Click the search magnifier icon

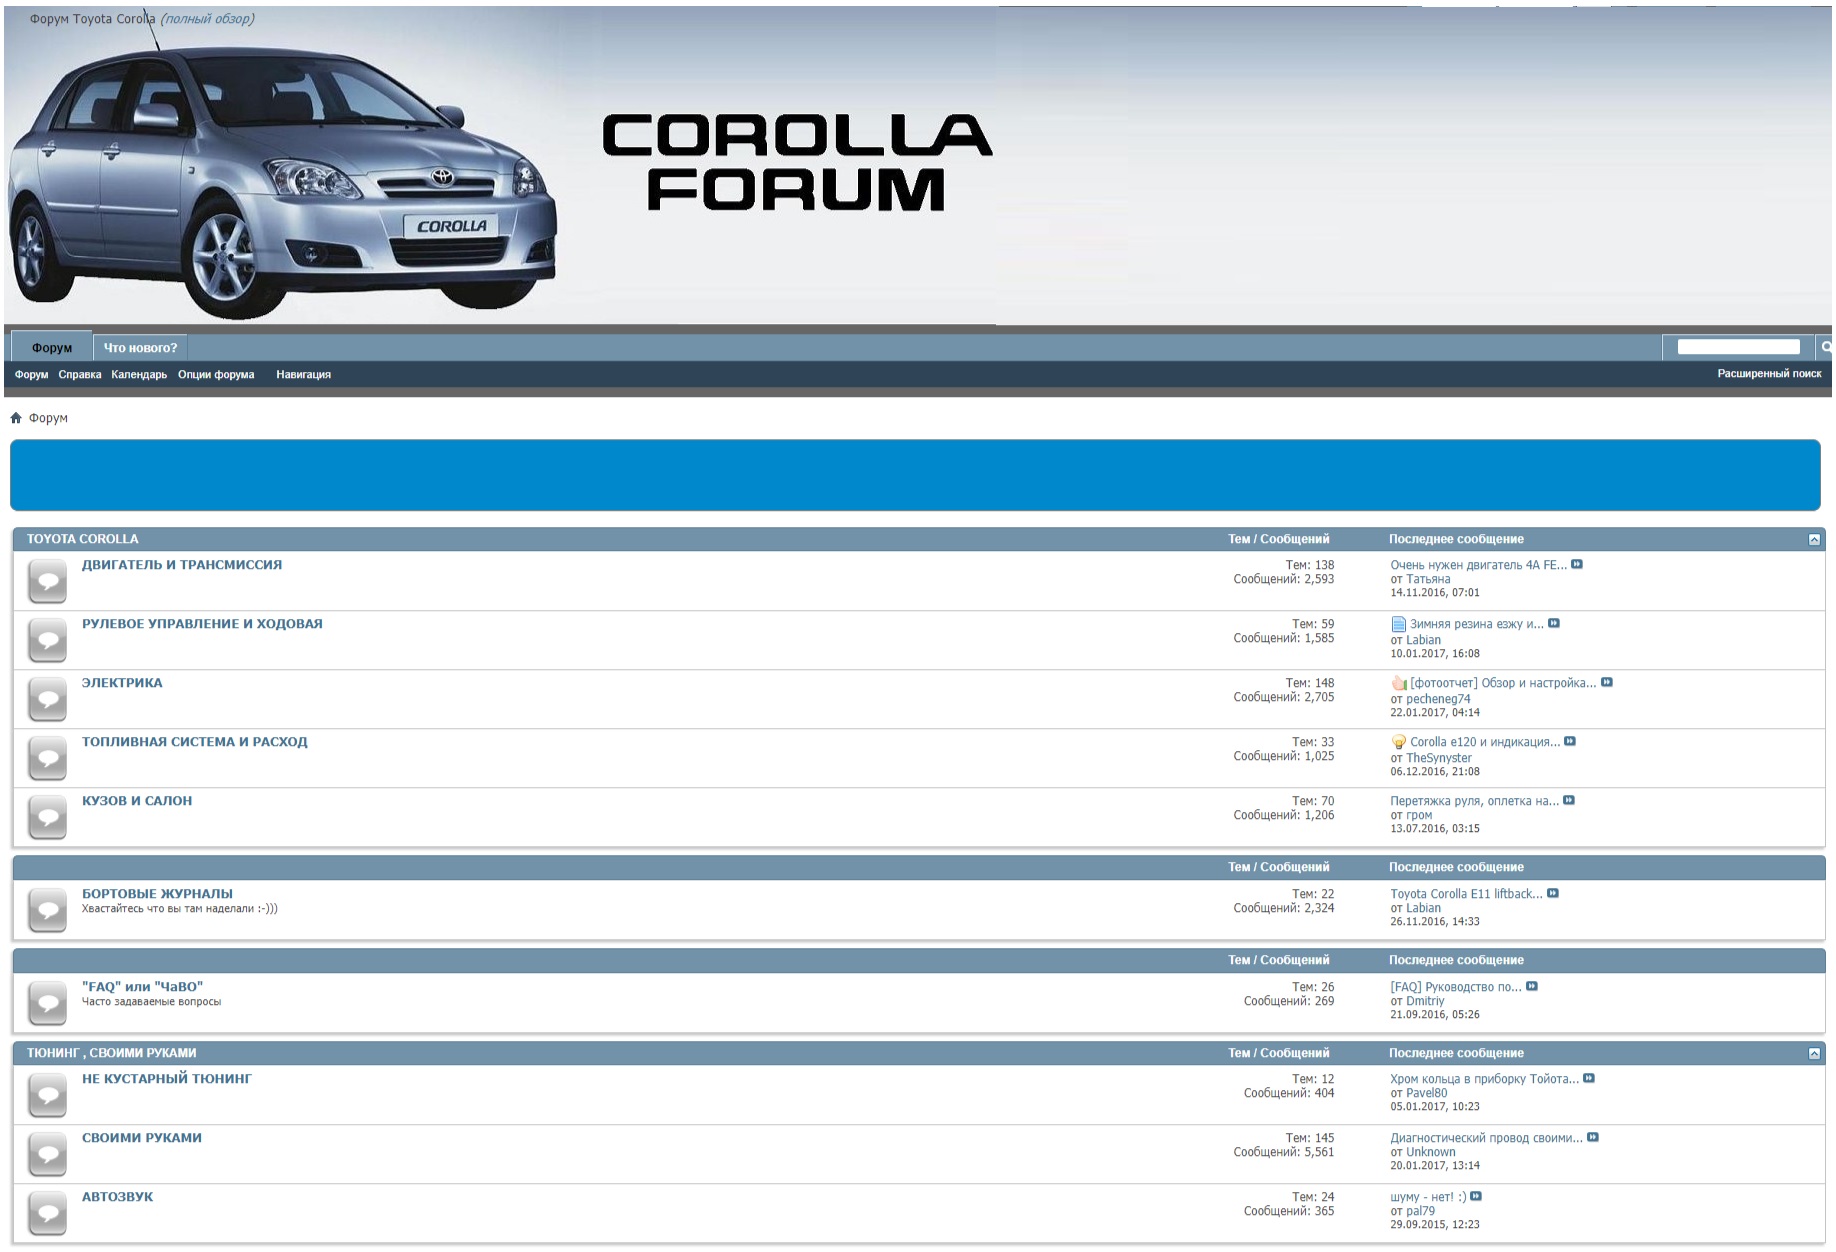(x=1825, y=347)
